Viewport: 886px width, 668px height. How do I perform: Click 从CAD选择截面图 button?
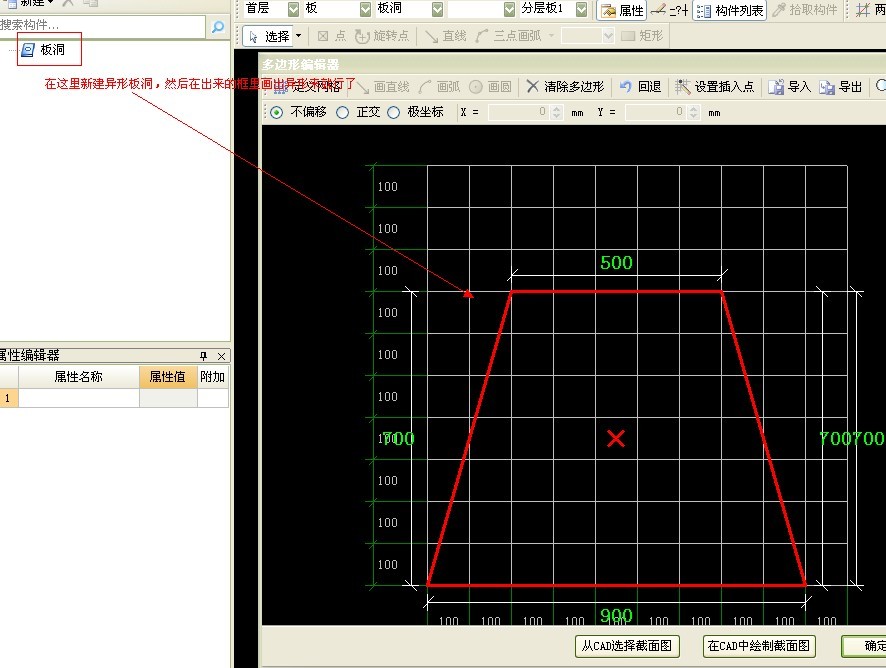627,646
